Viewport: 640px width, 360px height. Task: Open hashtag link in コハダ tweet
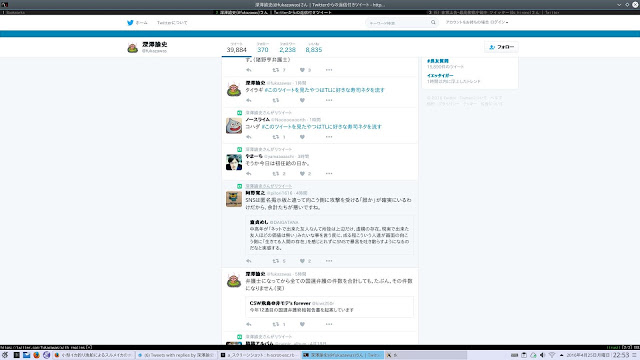click(x=322, y=127)
